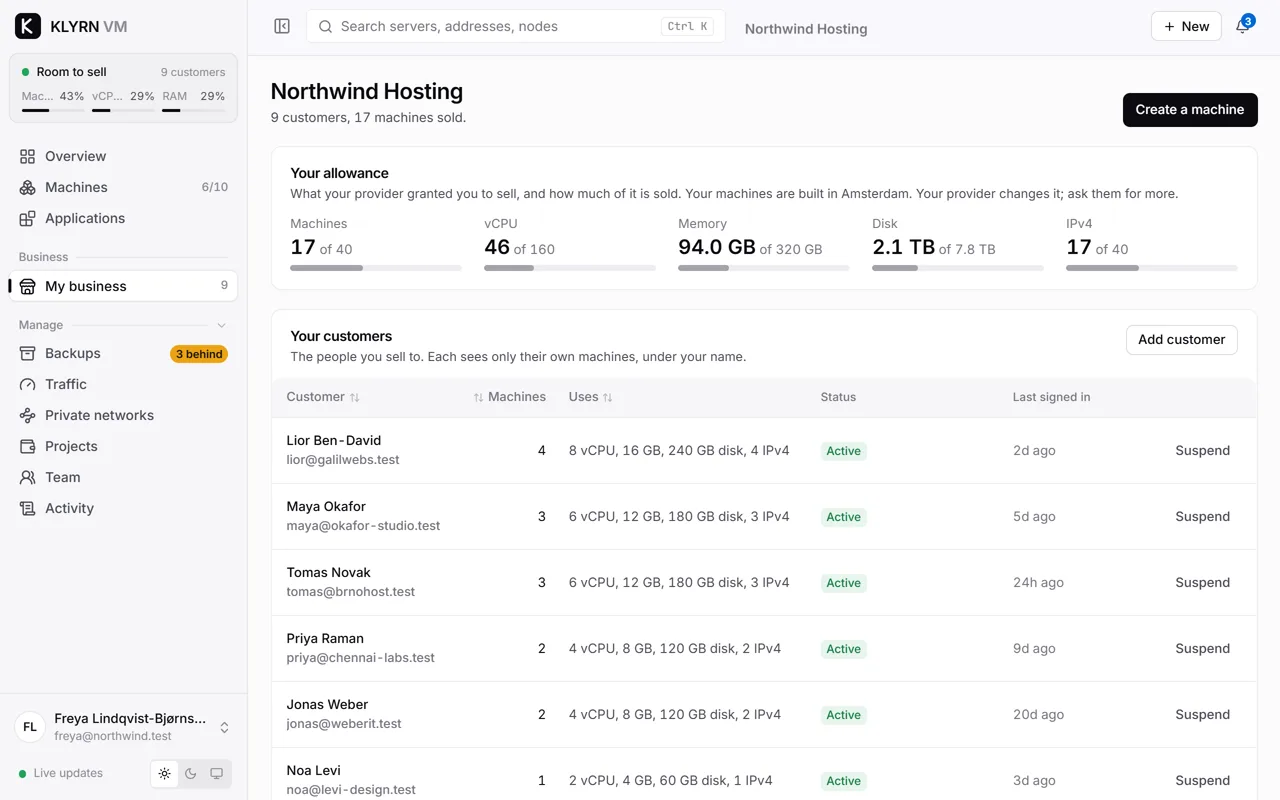
Task: Switch to the system theme
Action: pos(217,773)
